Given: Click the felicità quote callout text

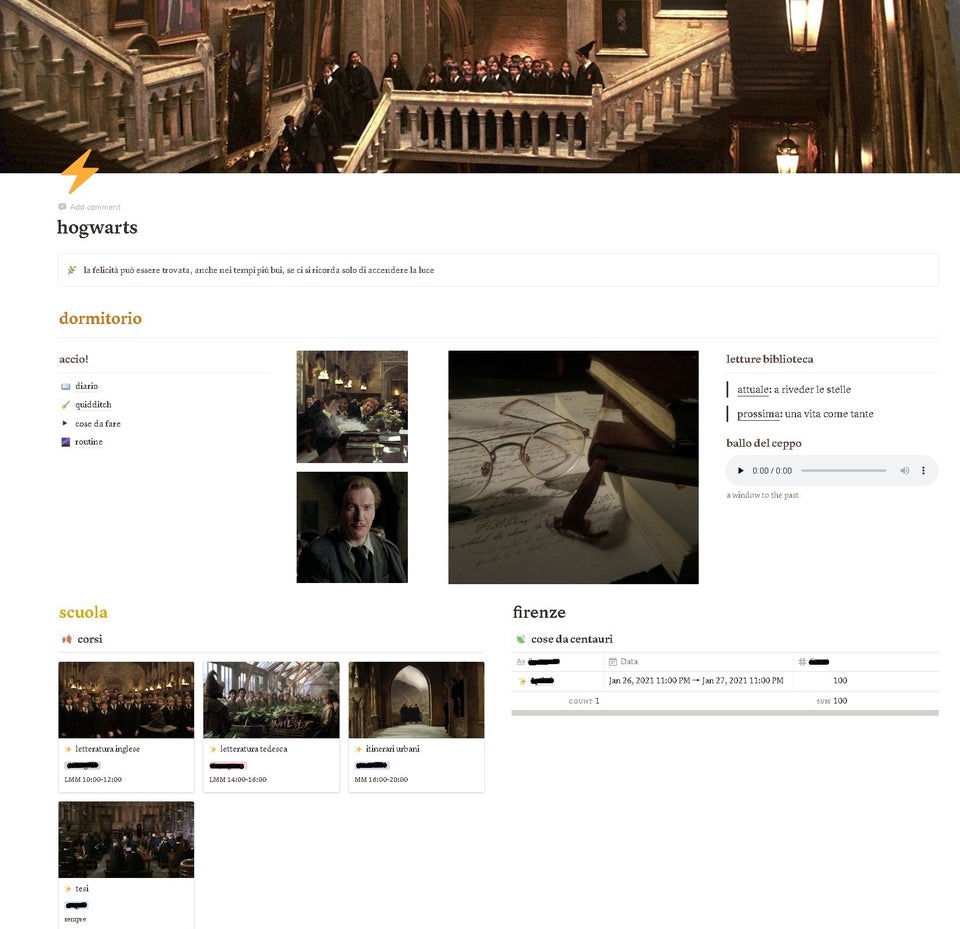Looking at the screenshot, I should (259, 270).
